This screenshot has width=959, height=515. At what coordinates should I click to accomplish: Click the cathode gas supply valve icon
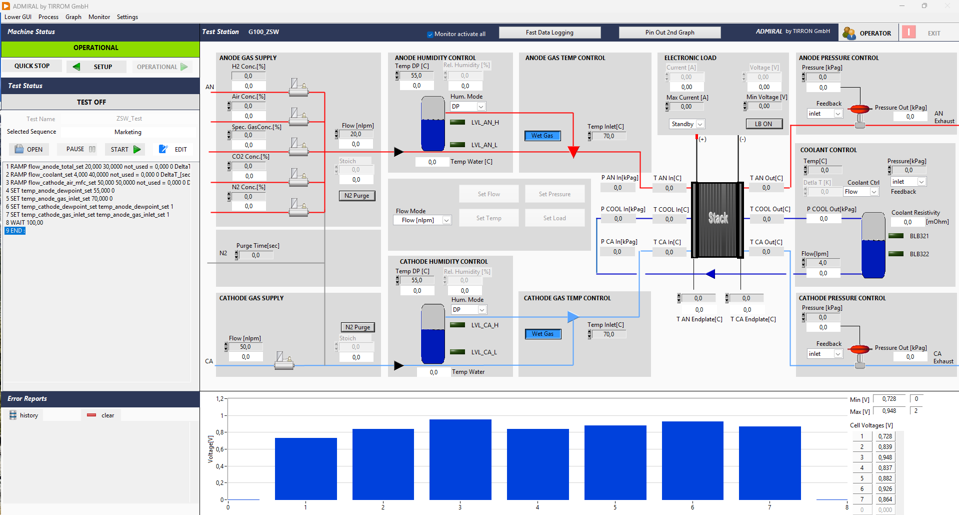click(284, 360)
